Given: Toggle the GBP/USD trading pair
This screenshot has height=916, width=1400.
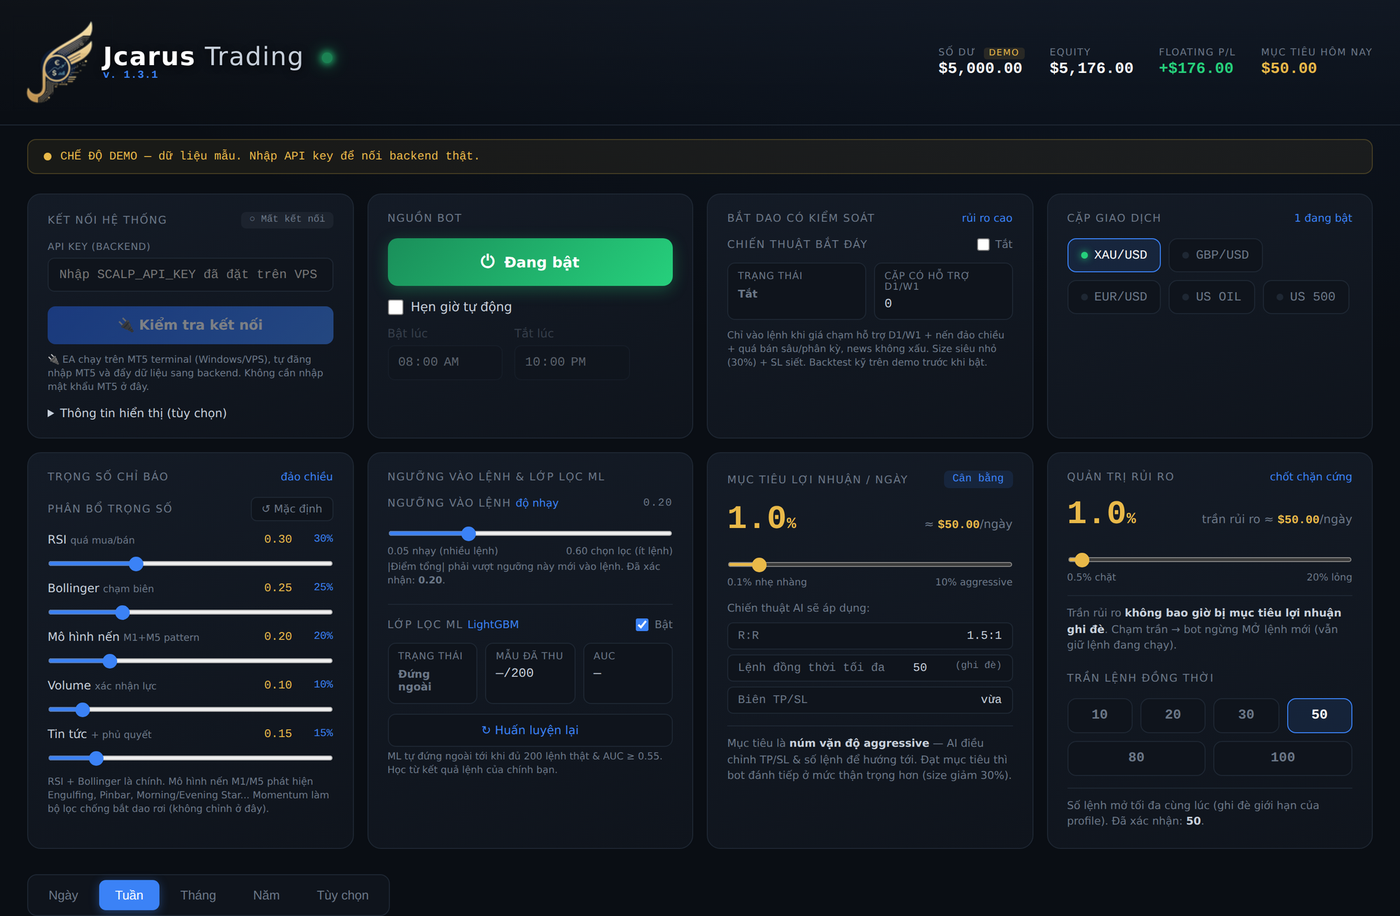Looking at the screenshot, I should [x=1215, y=255].
